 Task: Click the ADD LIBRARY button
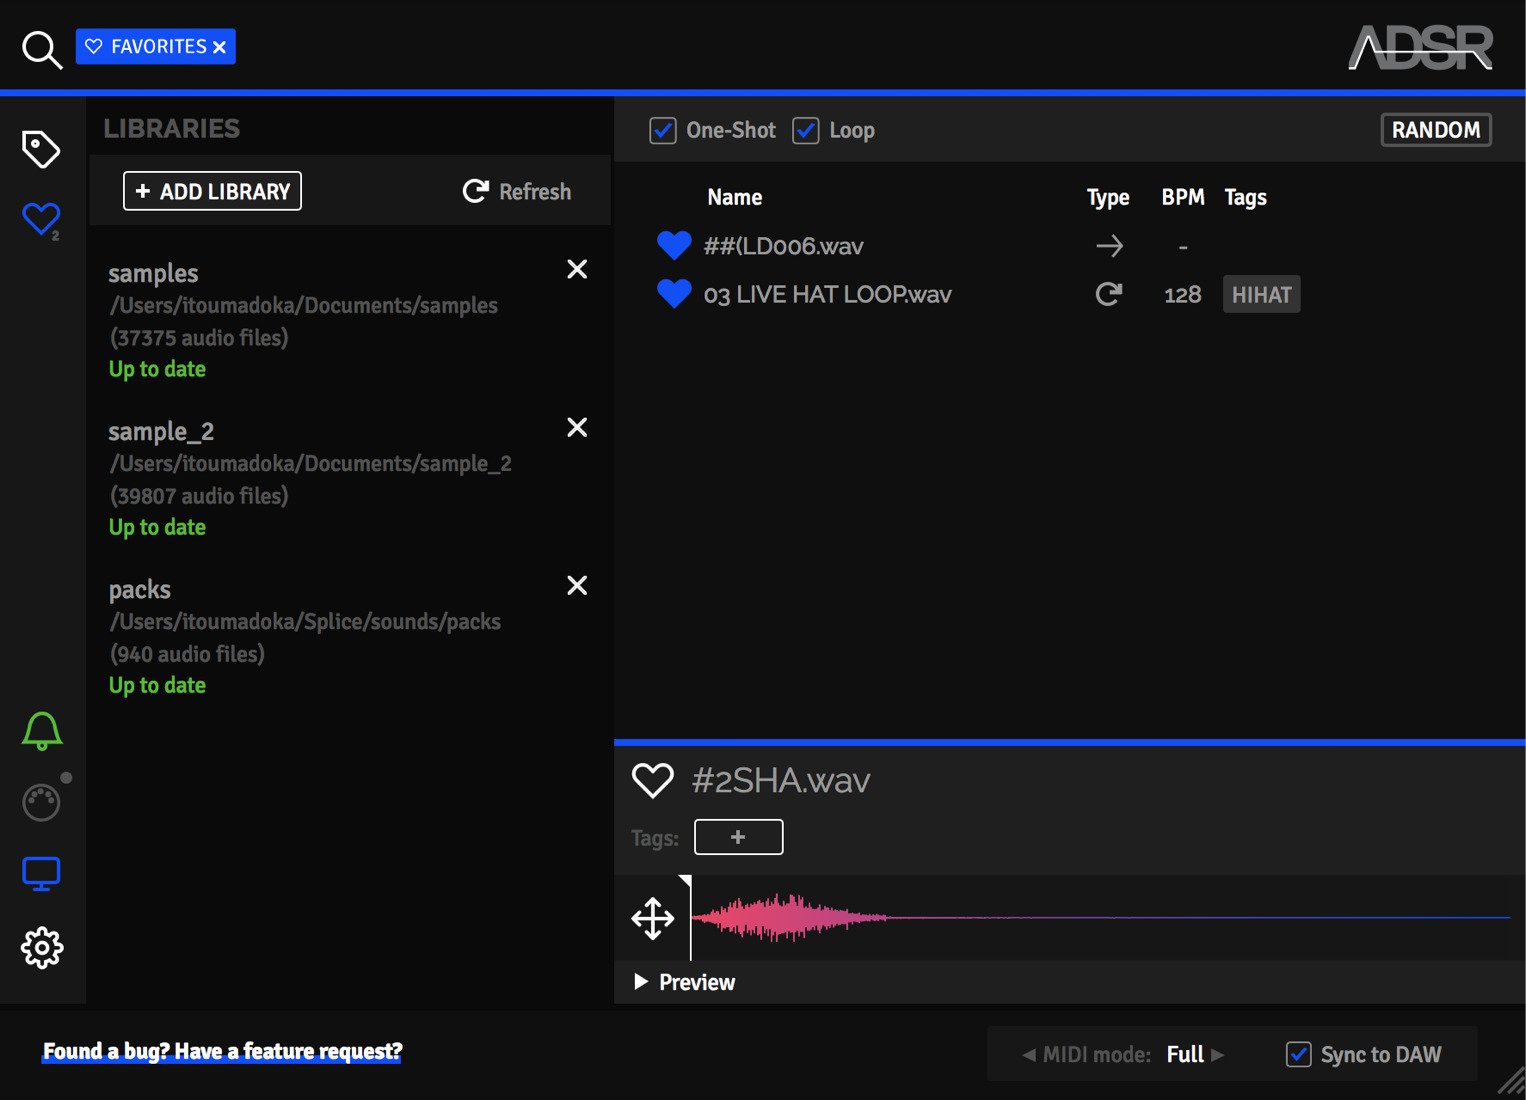pos(212,191)
